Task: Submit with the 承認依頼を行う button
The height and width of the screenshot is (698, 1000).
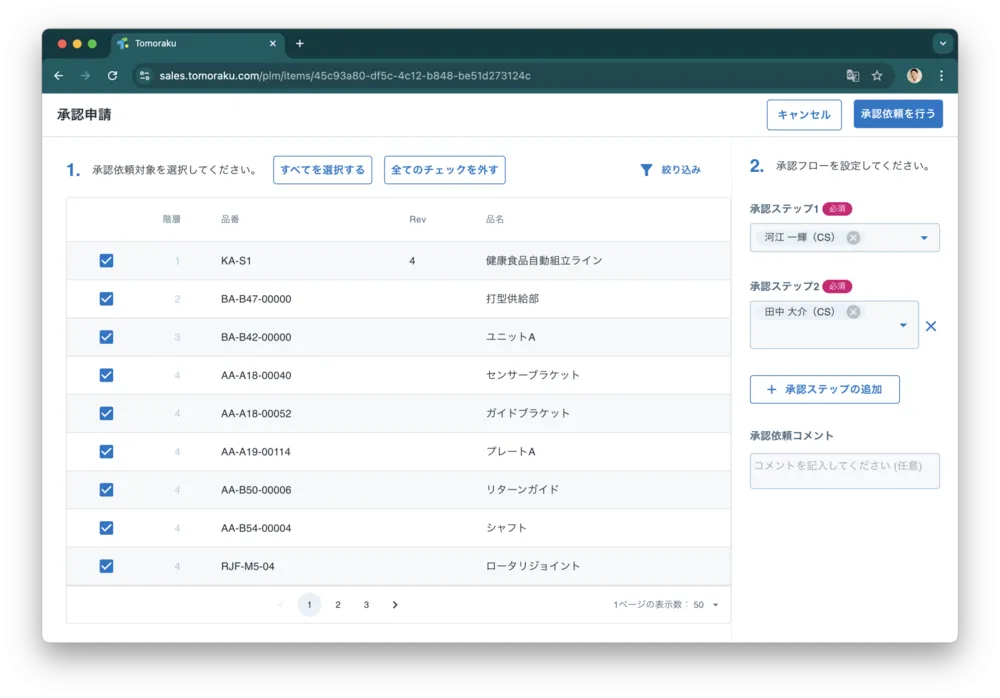Action: point(897,114)
